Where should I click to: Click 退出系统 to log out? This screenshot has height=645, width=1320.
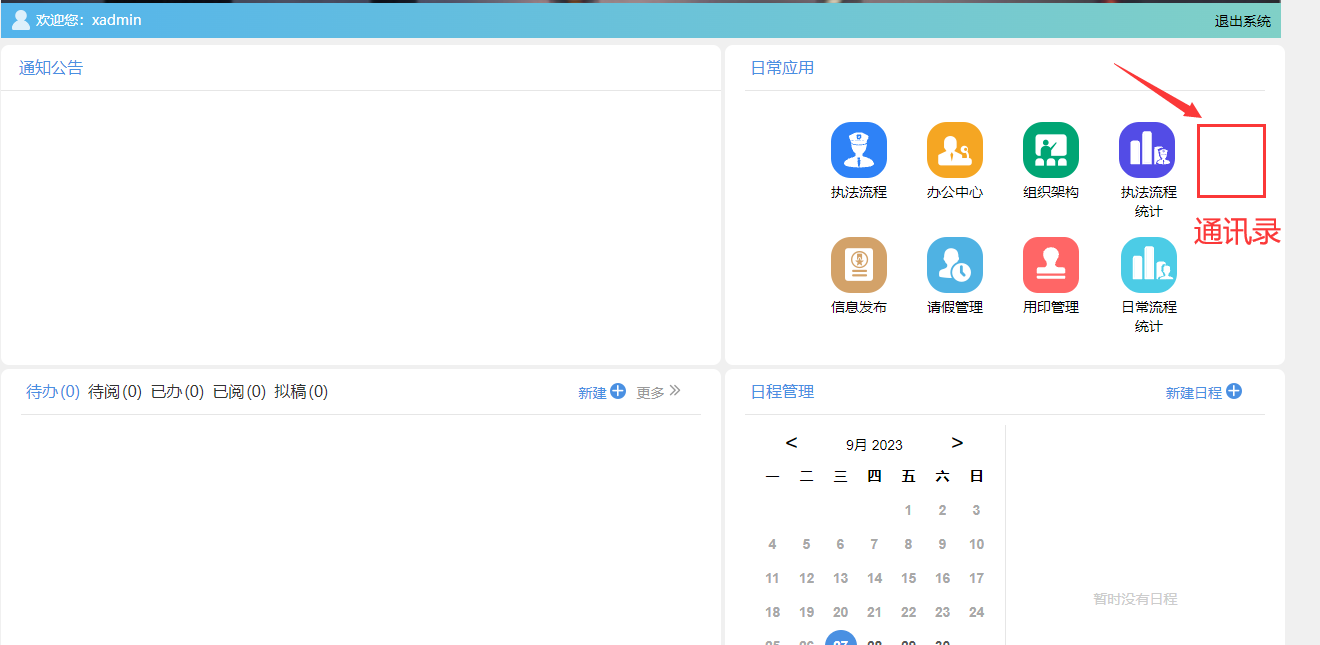tap(1242, 21)
